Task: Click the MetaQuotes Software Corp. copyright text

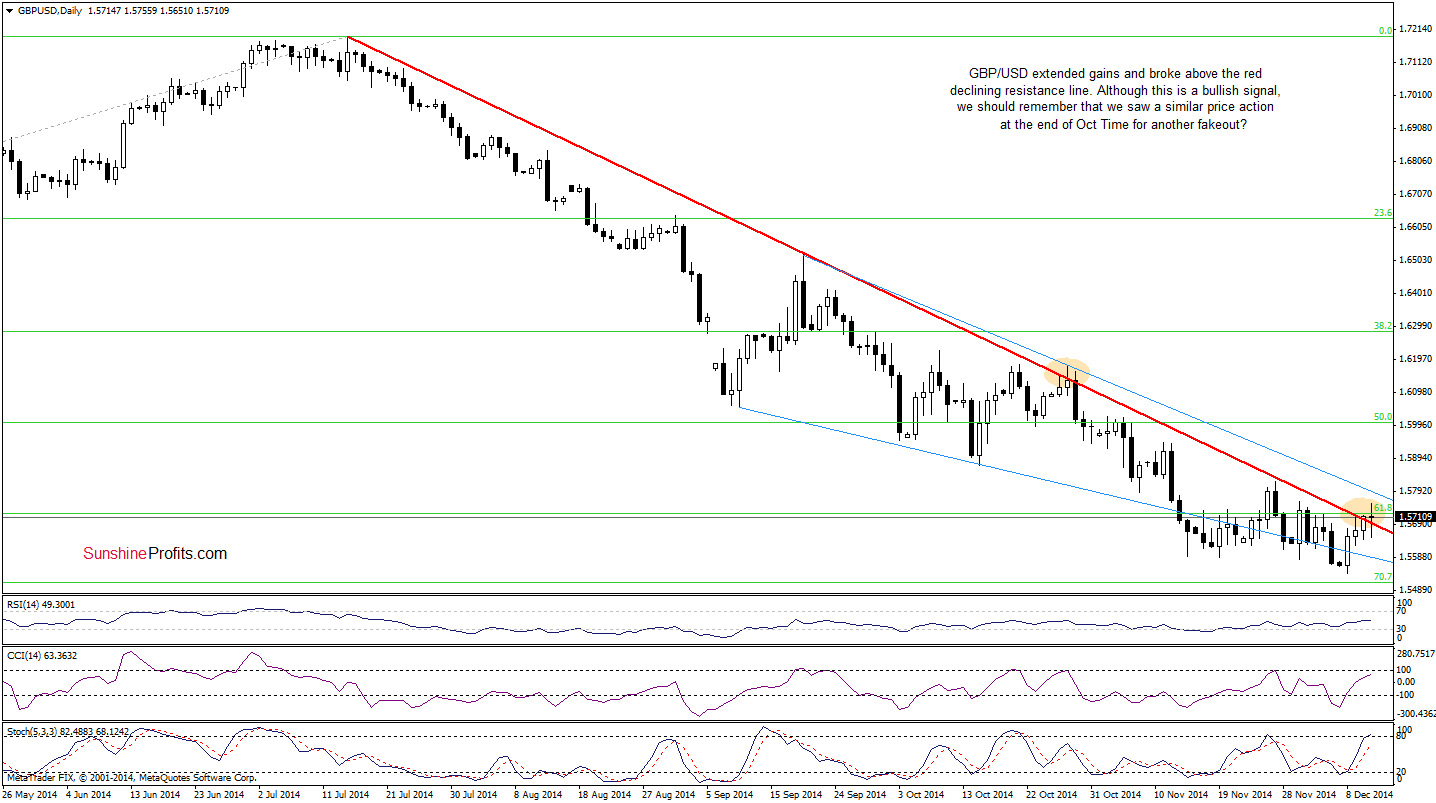Action: tap(131, 777)
